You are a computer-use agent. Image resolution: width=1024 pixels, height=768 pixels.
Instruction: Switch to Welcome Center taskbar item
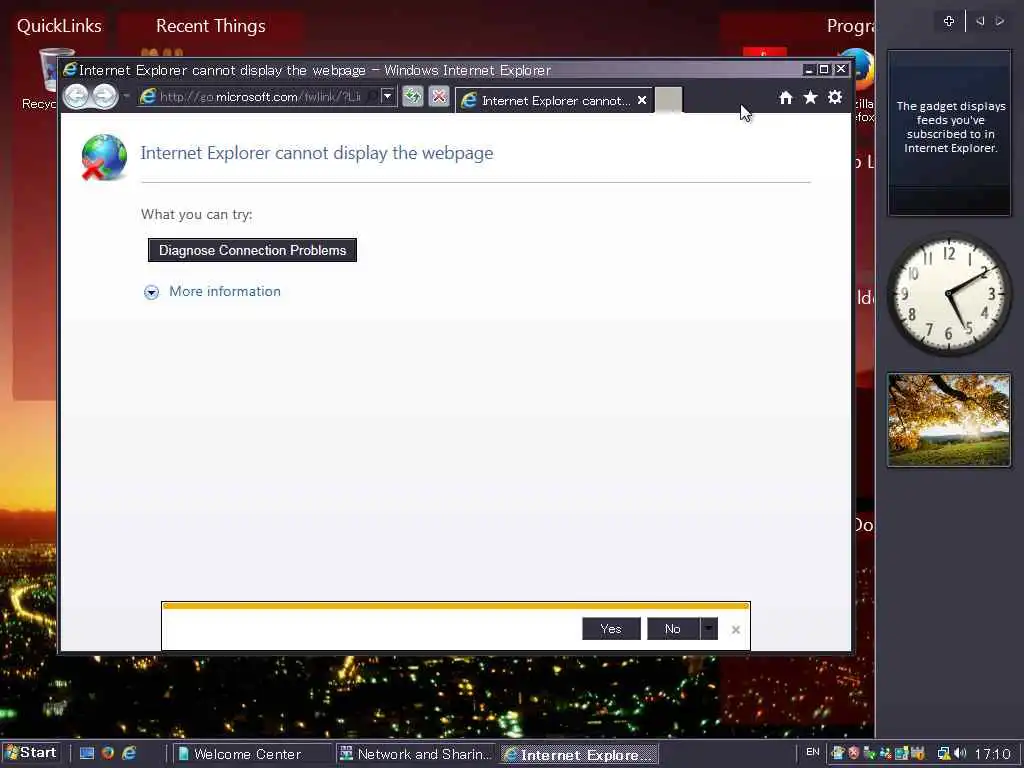click(x=251, y=754)
